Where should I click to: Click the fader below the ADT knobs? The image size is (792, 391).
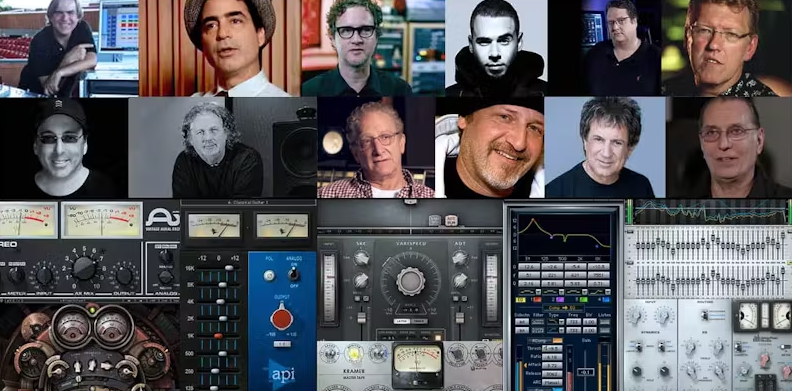click(x=459, y=317)
